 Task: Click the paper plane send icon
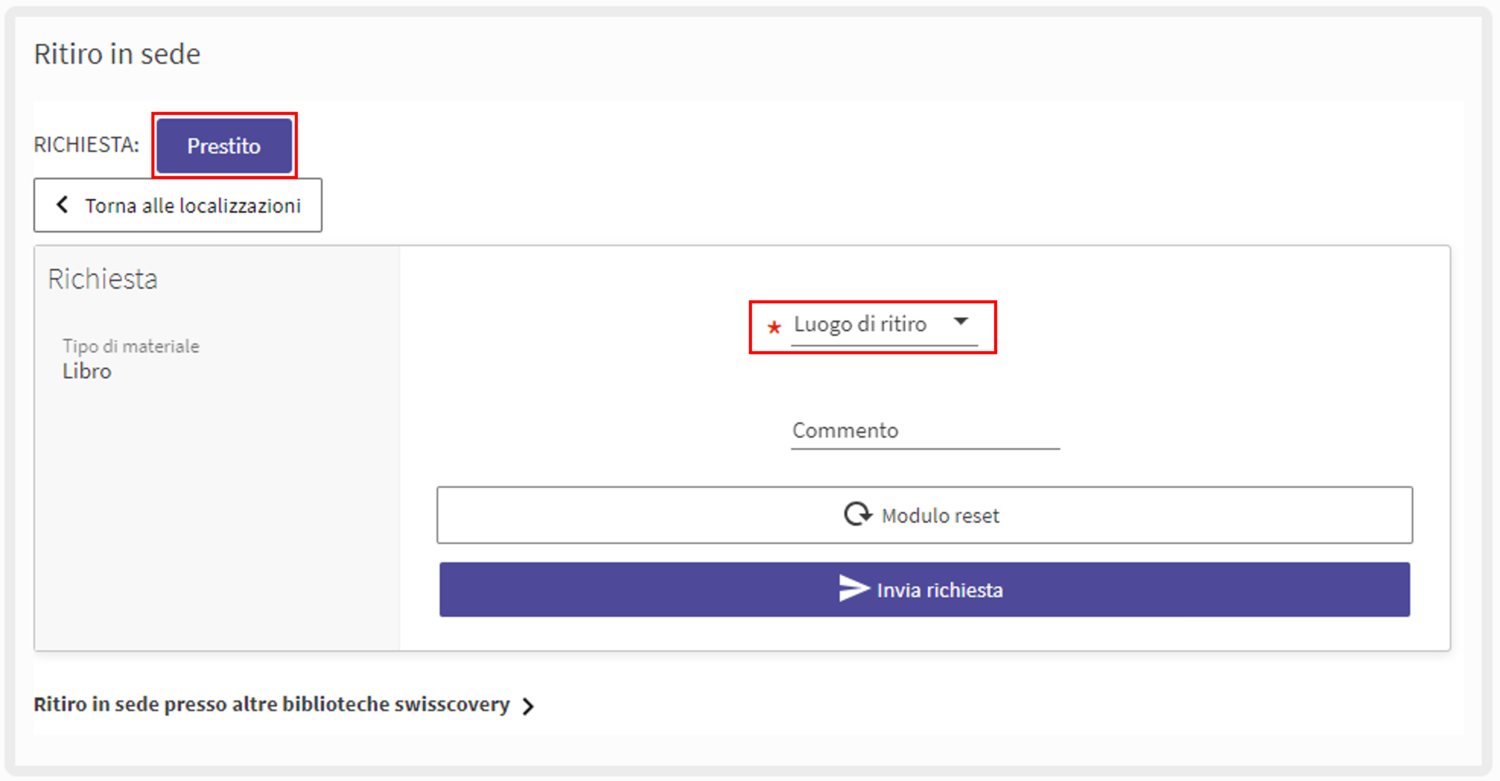[853, 589]
